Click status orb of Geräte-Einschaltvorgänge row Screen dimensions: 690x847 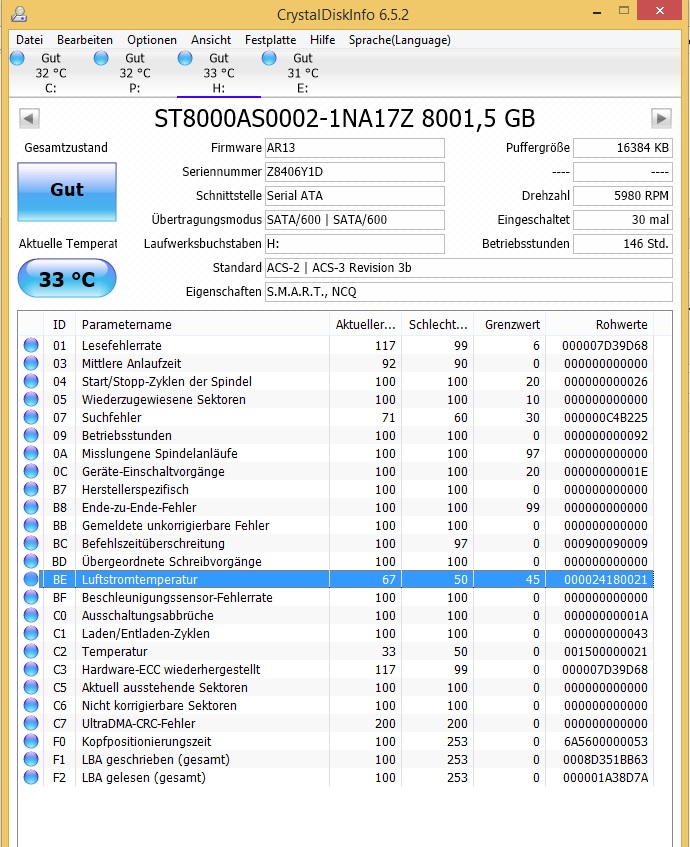(x=31, y=471)
